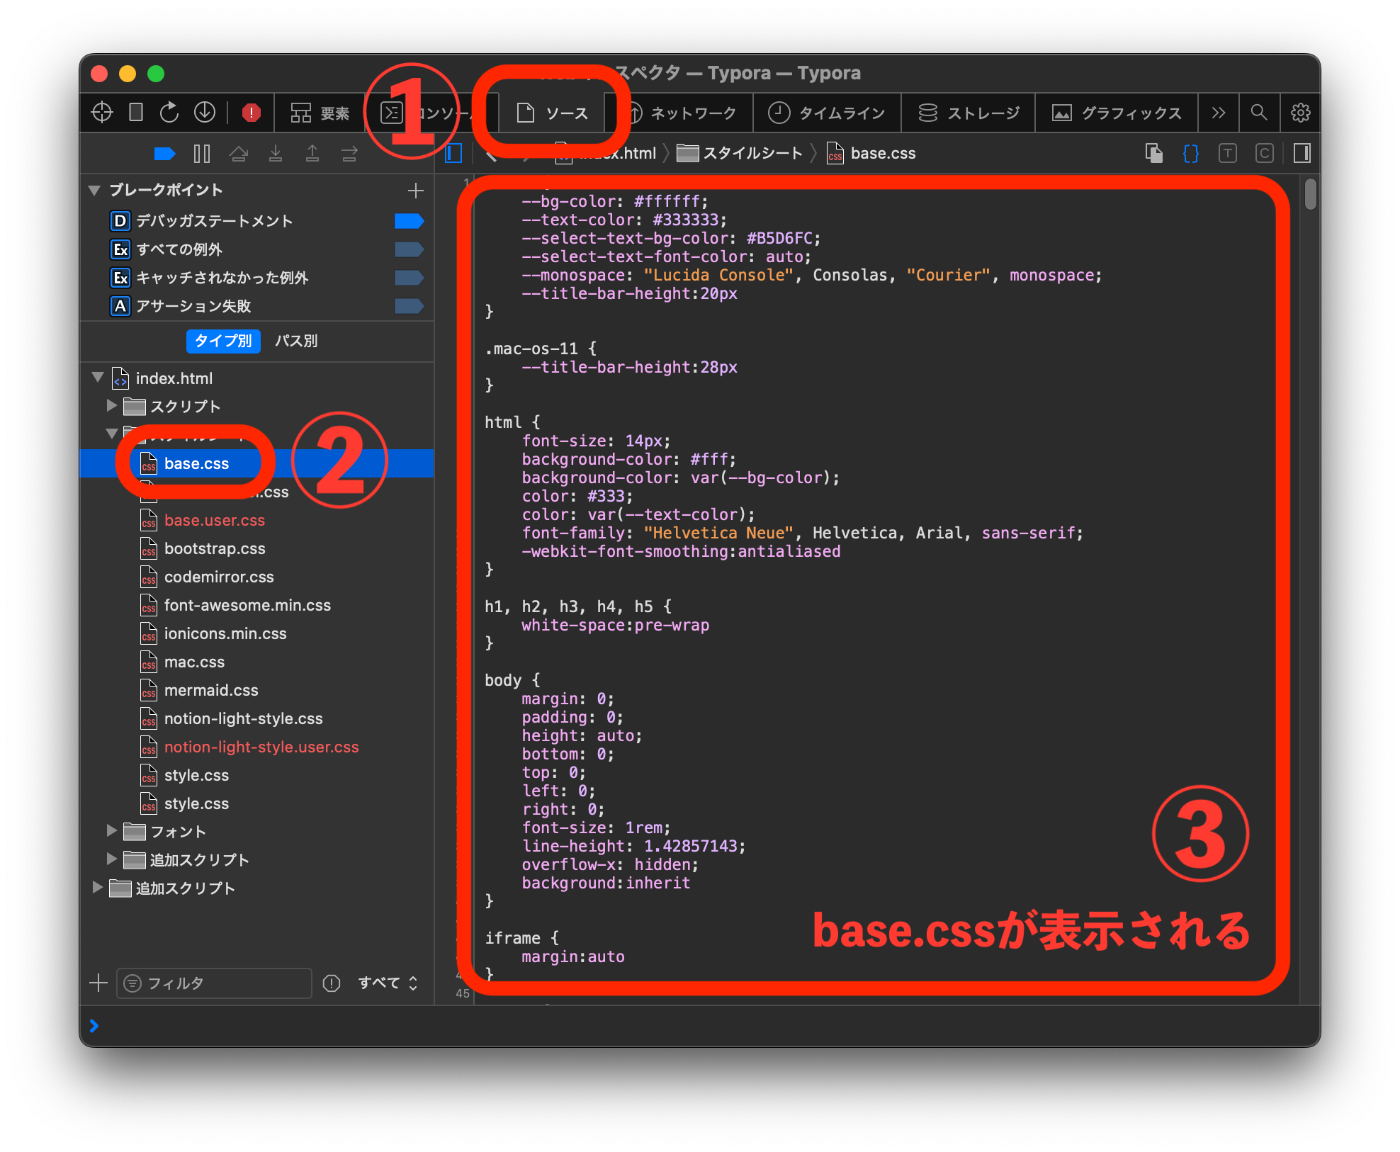
Task: Toggle the デバッガステートメント breakpoint
Action: [409, 220]
